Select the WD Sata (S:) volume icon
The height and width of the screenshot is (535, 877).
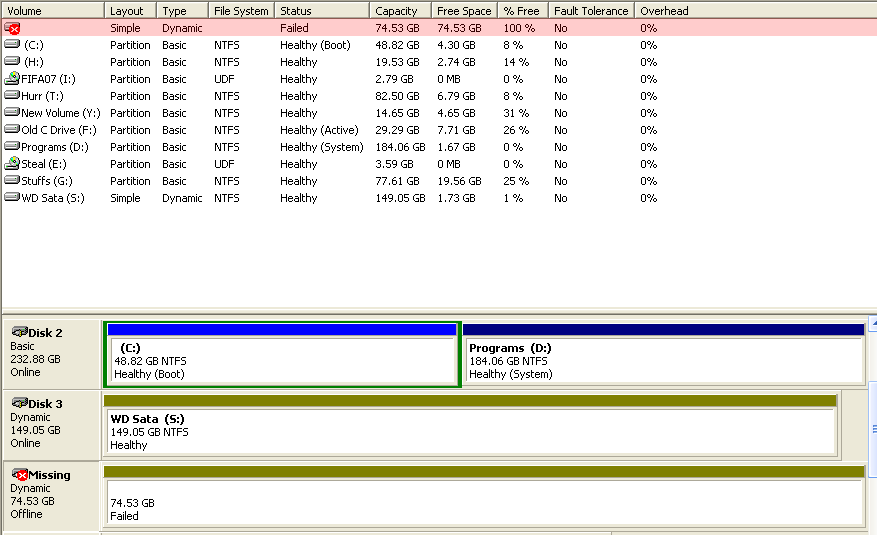(12, 198)
